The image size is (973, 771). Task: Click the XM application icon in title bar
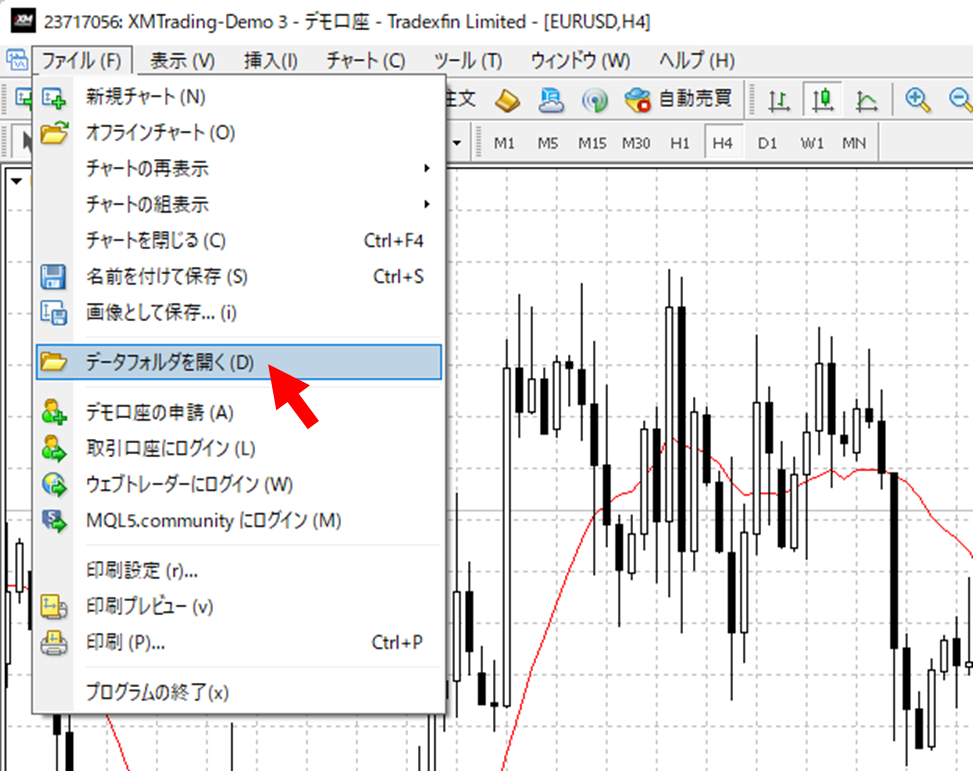(x=23, y=21)
